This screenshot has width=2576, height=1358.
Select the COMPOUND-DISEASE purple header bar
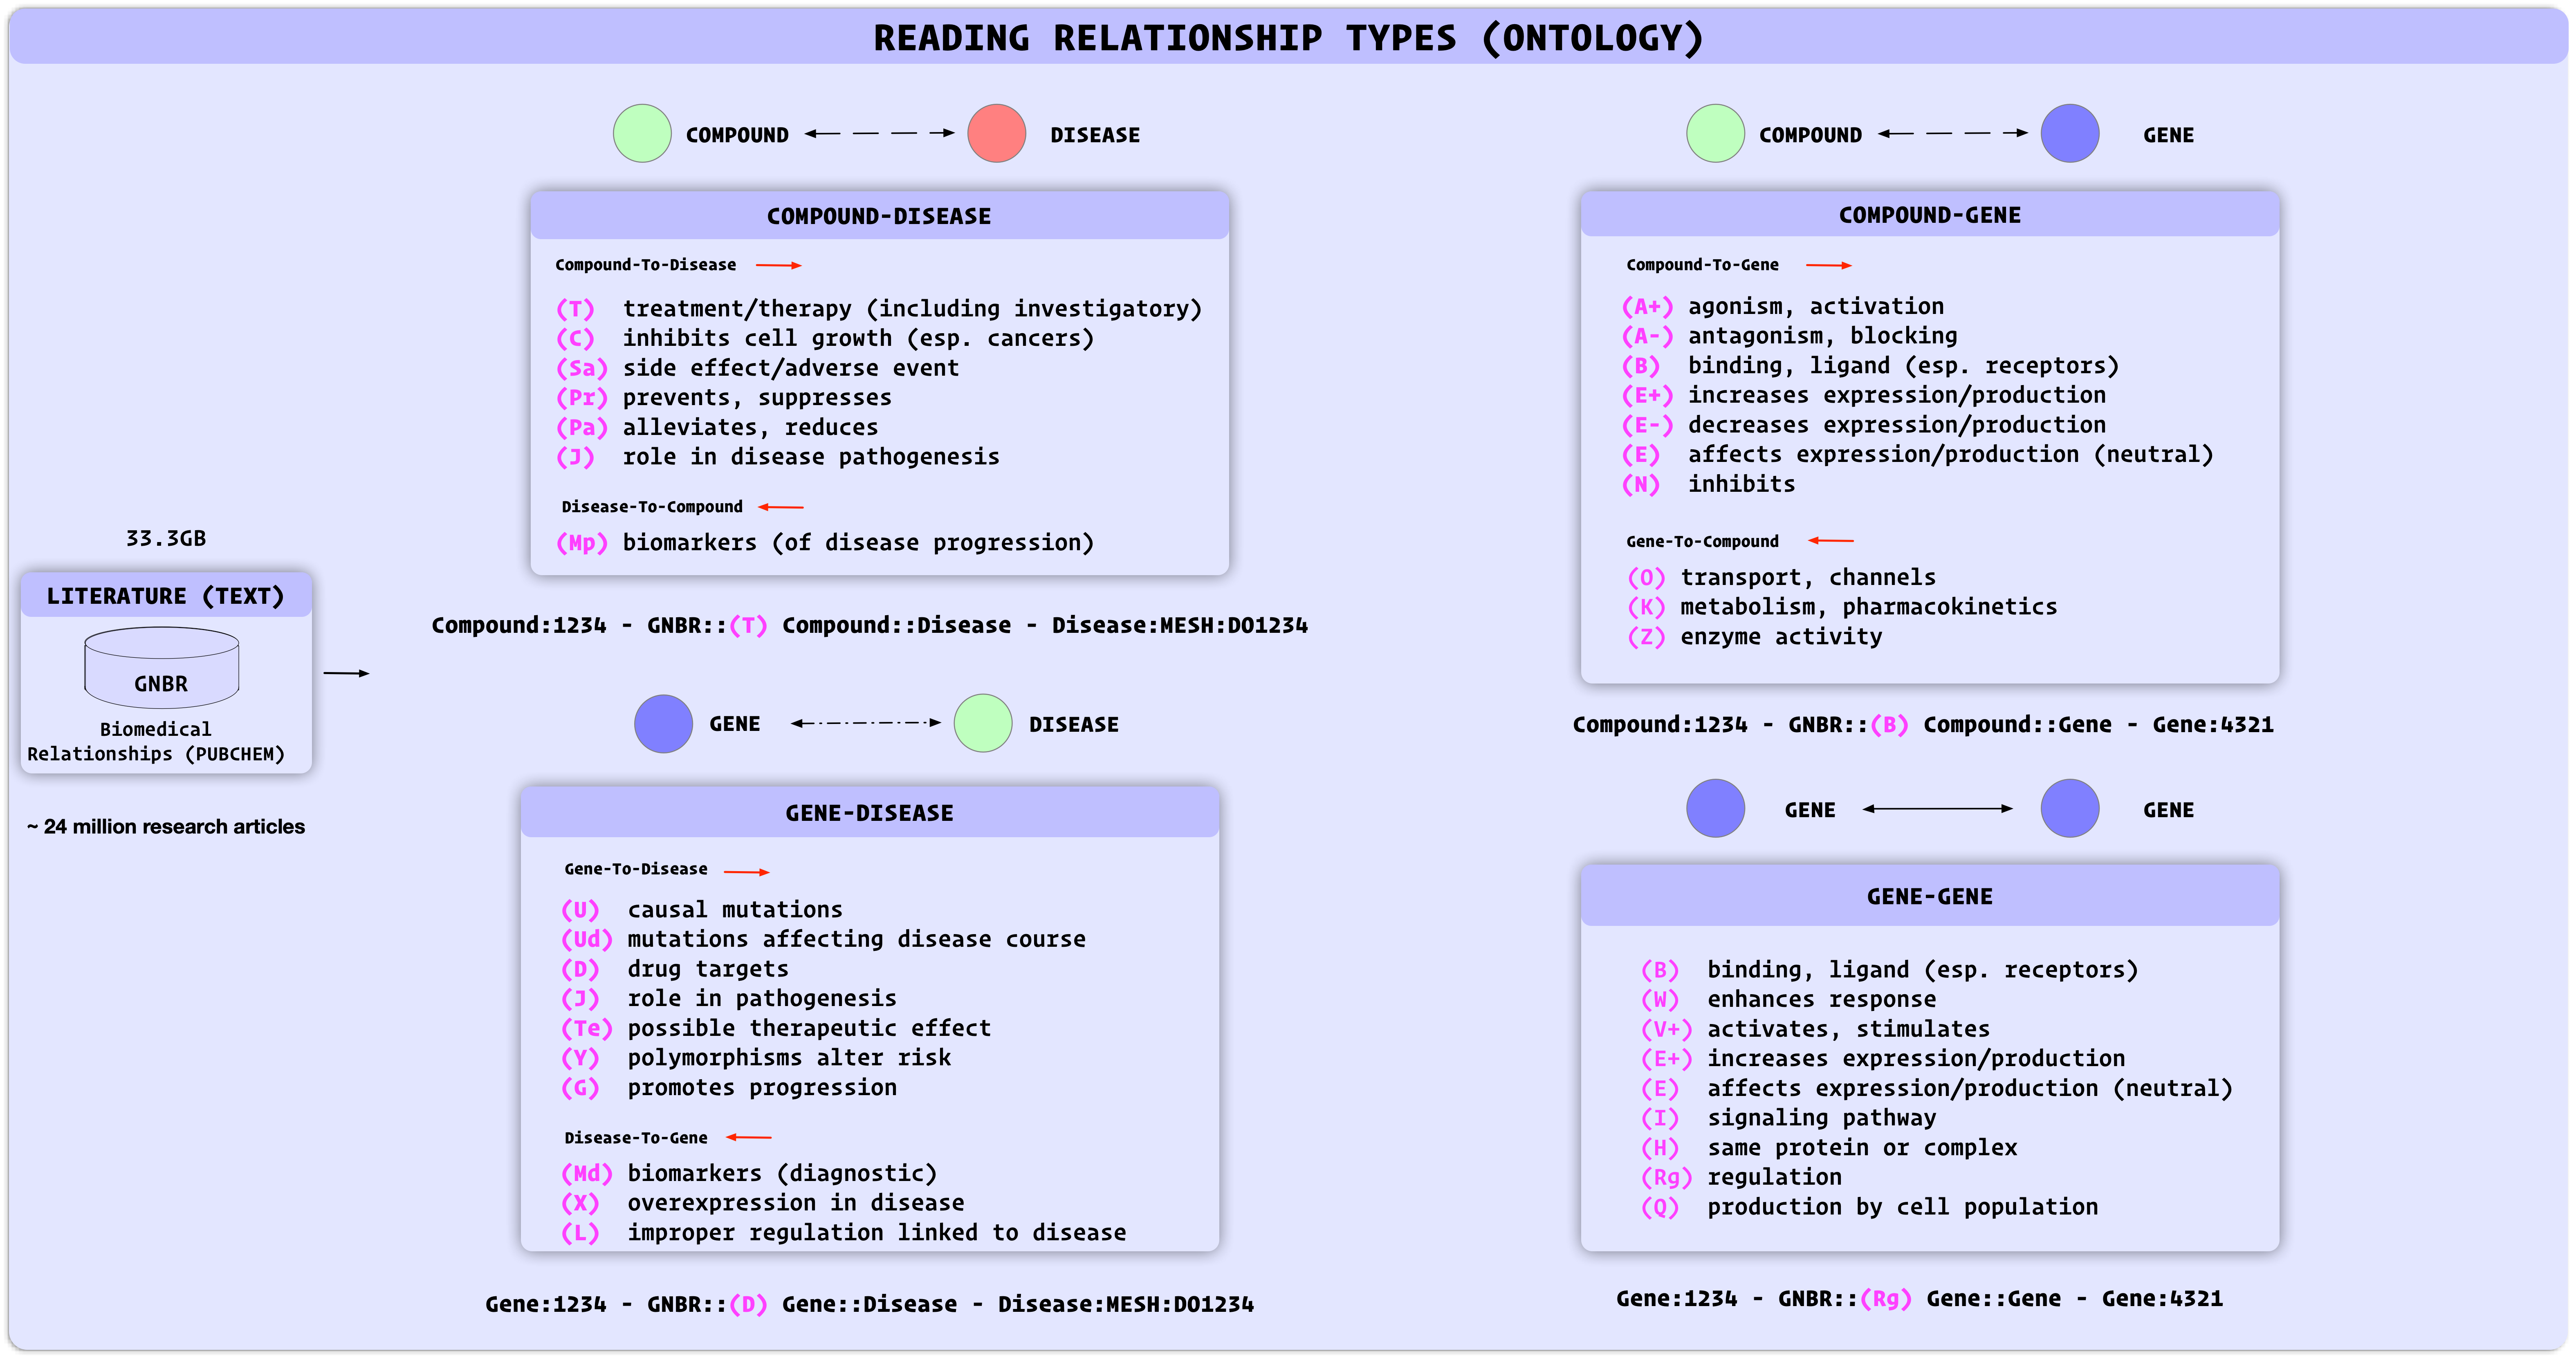tap(880, 215)
